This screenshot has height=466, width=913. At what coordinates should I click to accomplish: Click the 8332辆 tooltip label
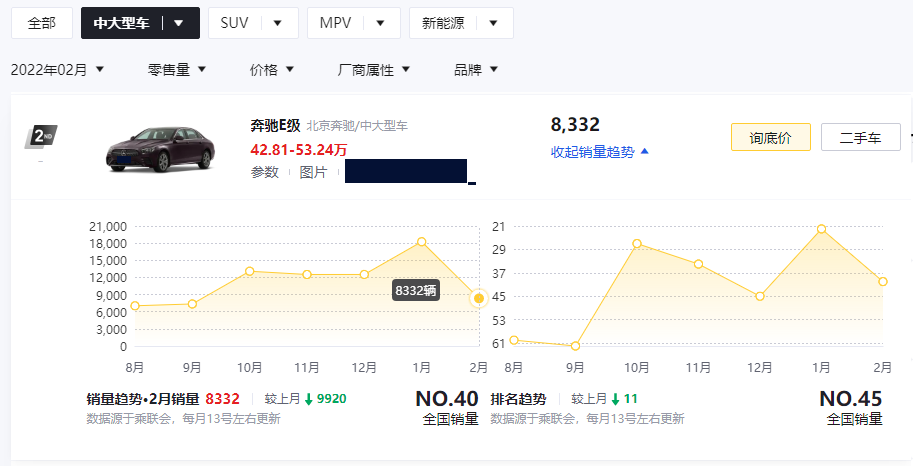pos(416,291)
